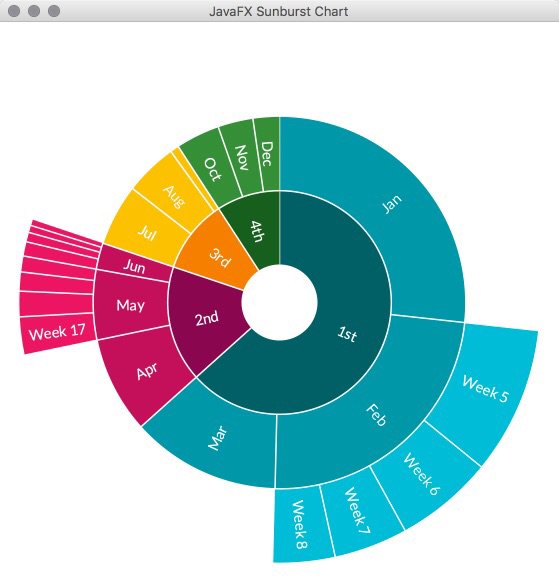The height and width of the screenshot is (583, 559).
Task: Select the Mar month segment
Action: coord(218,437)
